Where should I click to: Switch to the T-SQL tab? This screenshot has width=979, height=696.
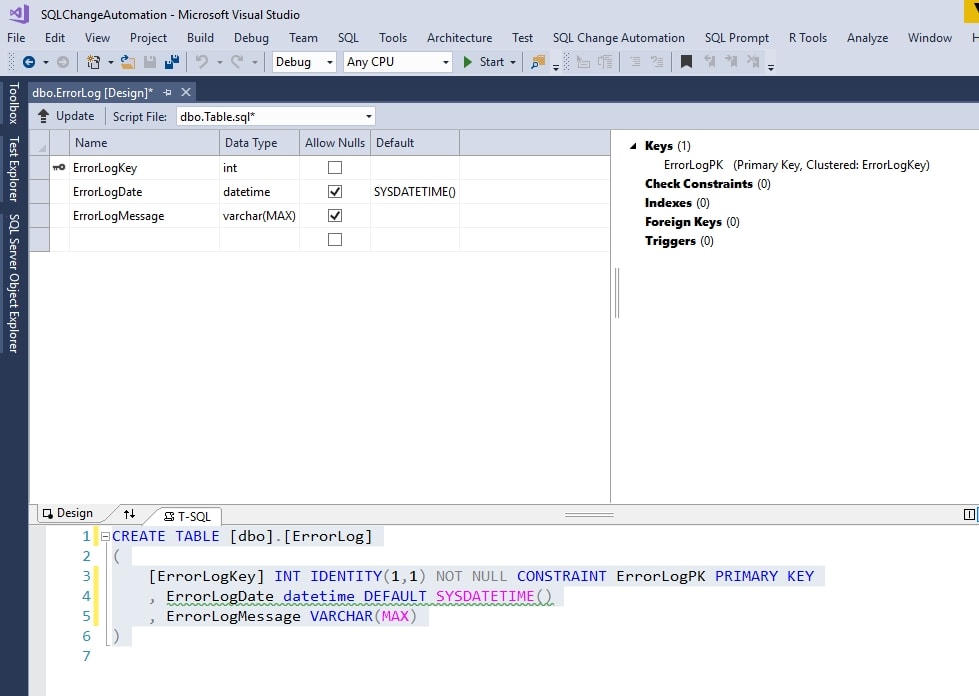pos(187,516)
